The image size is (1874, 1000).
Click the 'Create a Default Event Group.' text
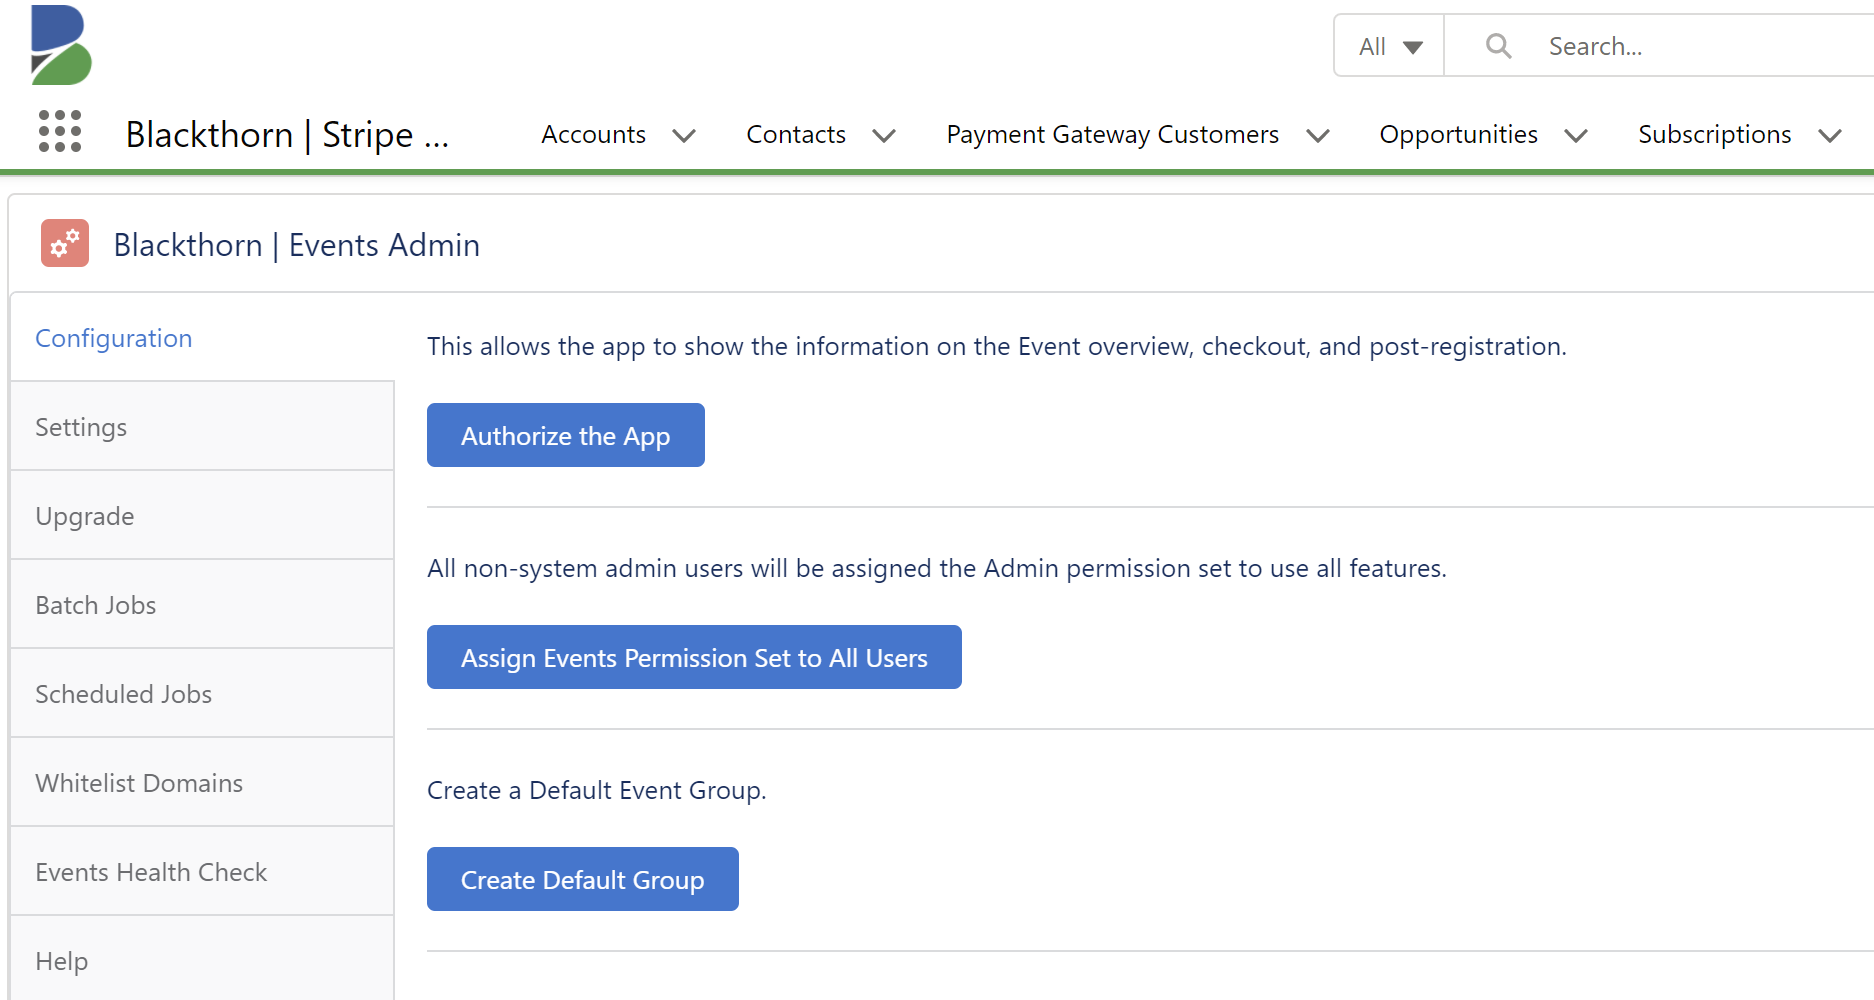597,790
